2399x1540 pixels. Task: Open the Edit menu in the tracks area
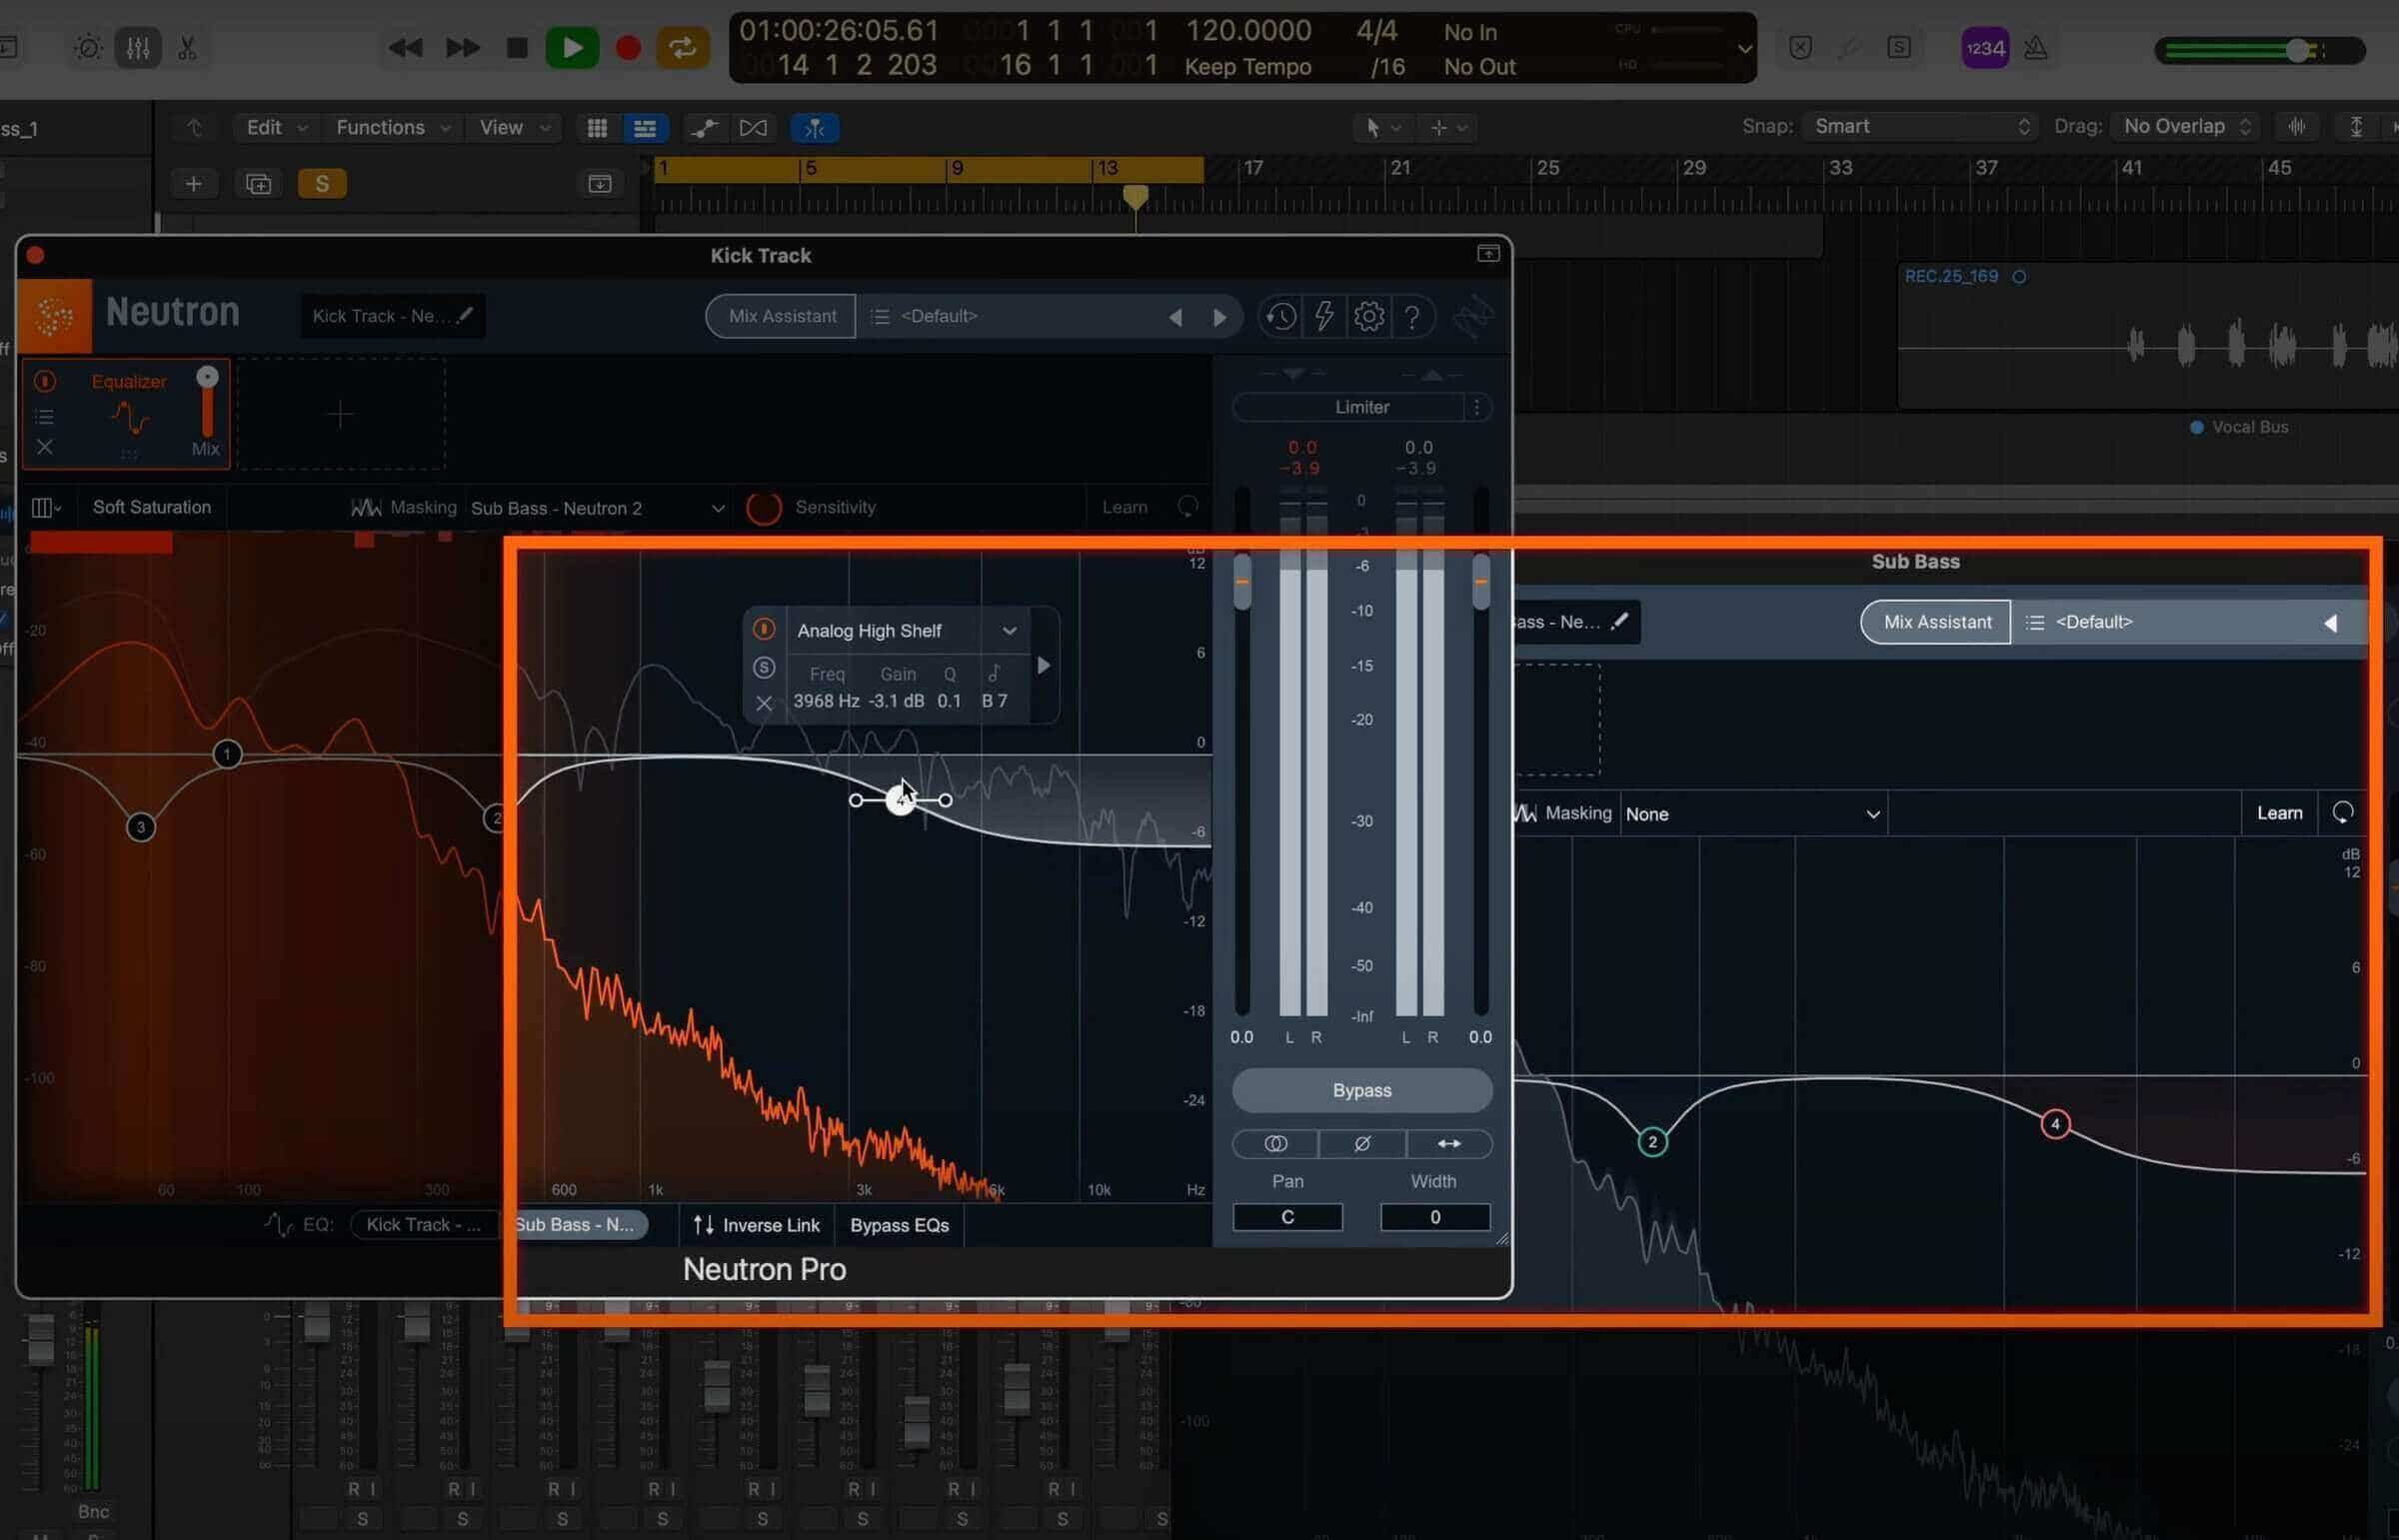pyautogui.click(x=276, y=127)
